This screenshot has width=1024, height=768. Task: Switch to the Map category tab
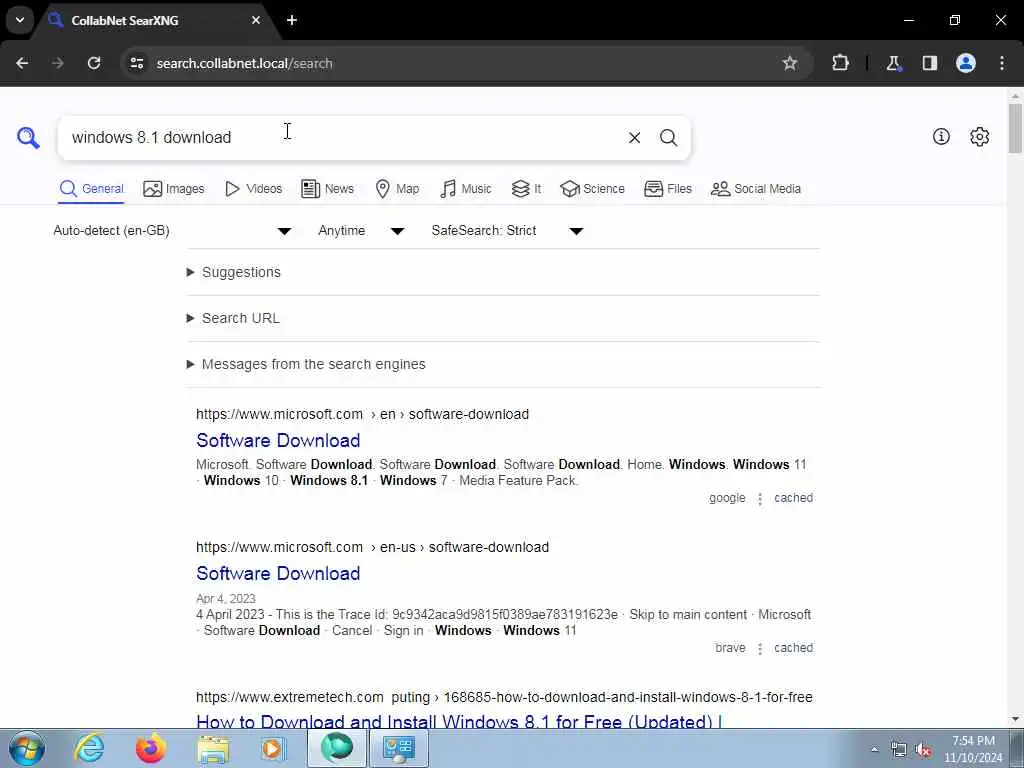(x=397, y=189)
